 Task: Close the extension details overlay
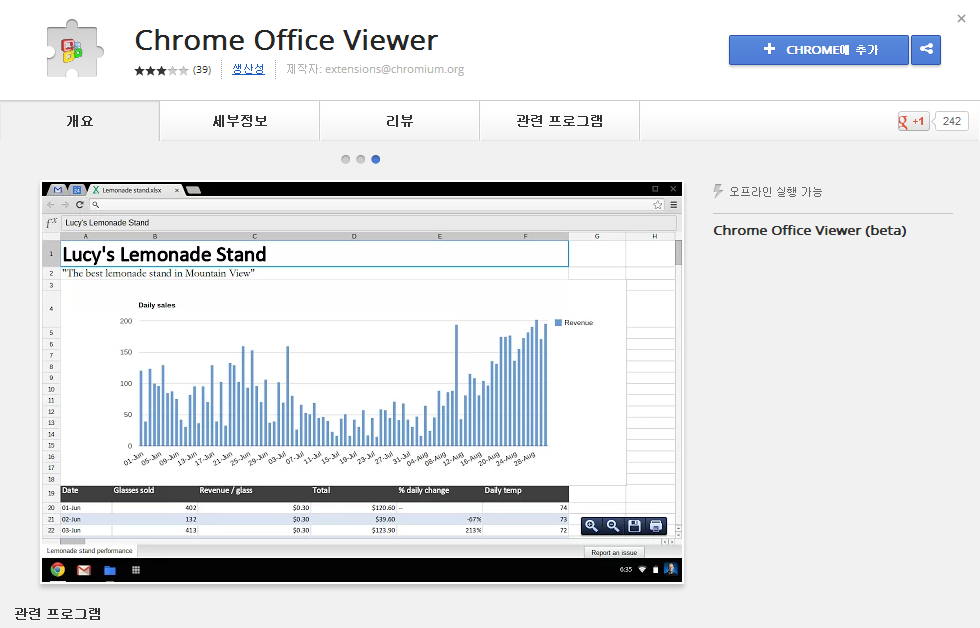point(961,19)
